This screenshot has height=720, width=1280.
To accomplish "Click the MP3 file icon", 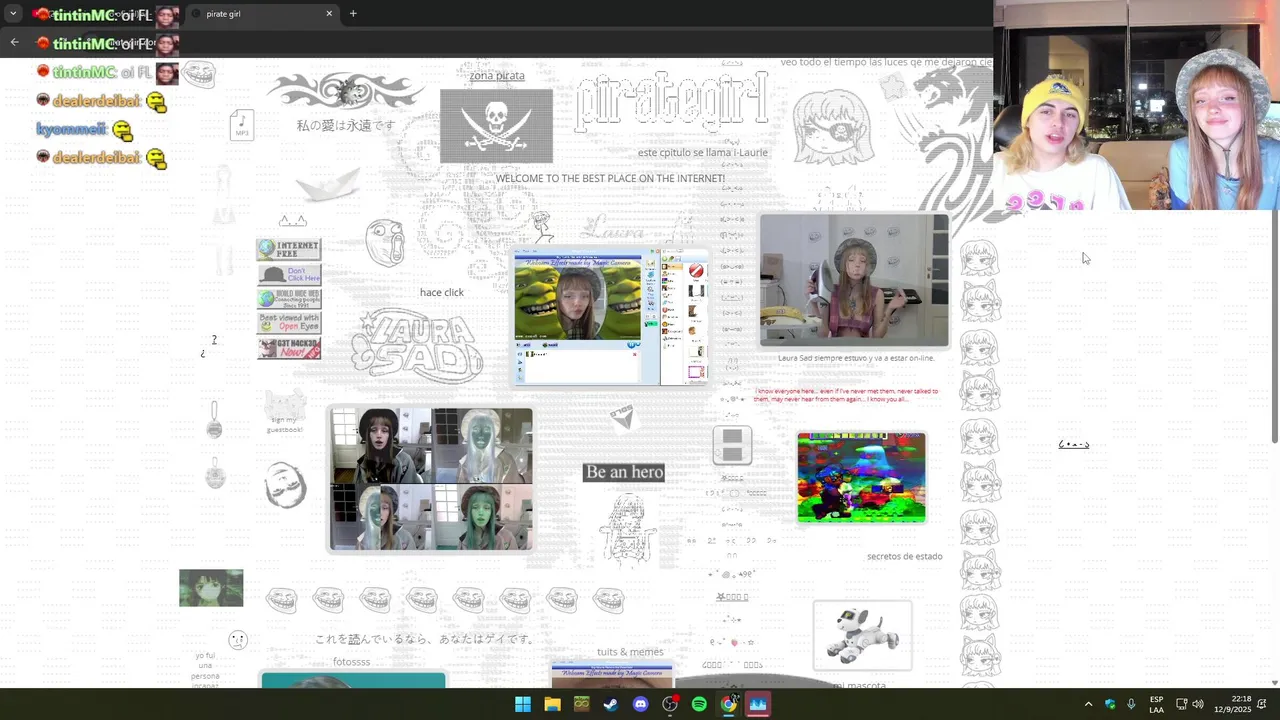I will (x=241, y=125).
